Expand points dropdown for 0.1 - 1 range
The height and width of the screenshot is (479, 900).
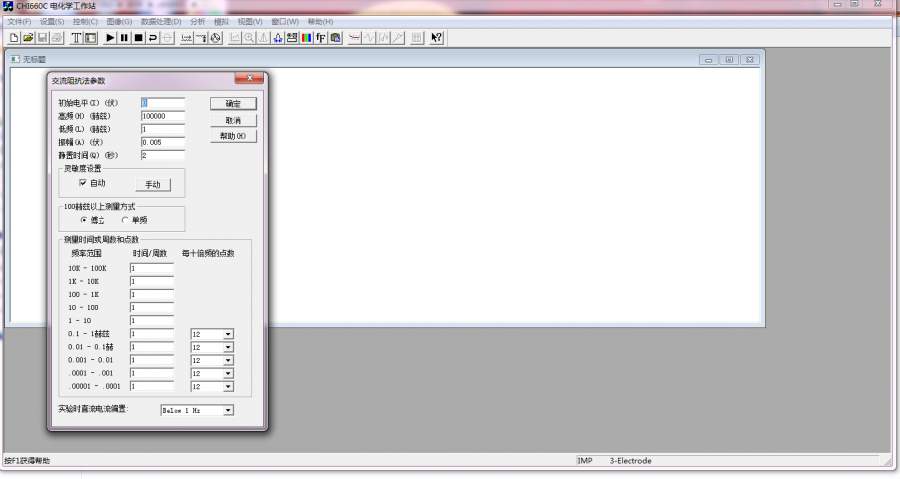[228, 334]
